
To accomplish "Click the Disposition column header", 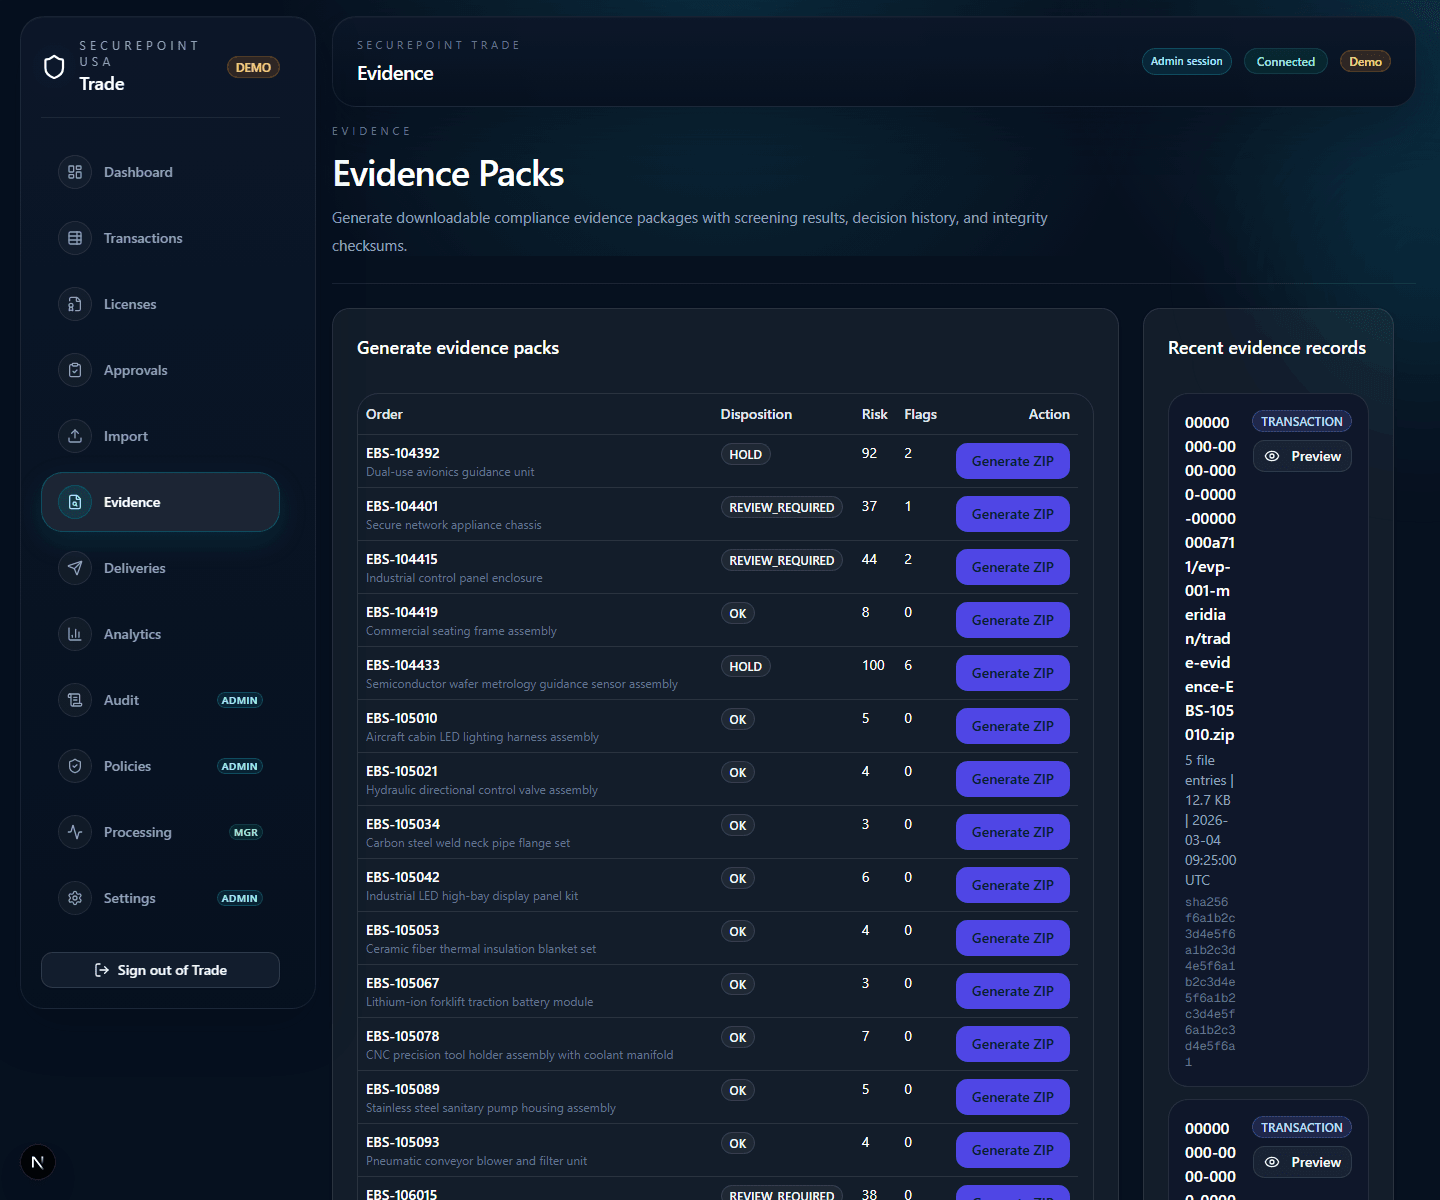I will pos(756,414).
